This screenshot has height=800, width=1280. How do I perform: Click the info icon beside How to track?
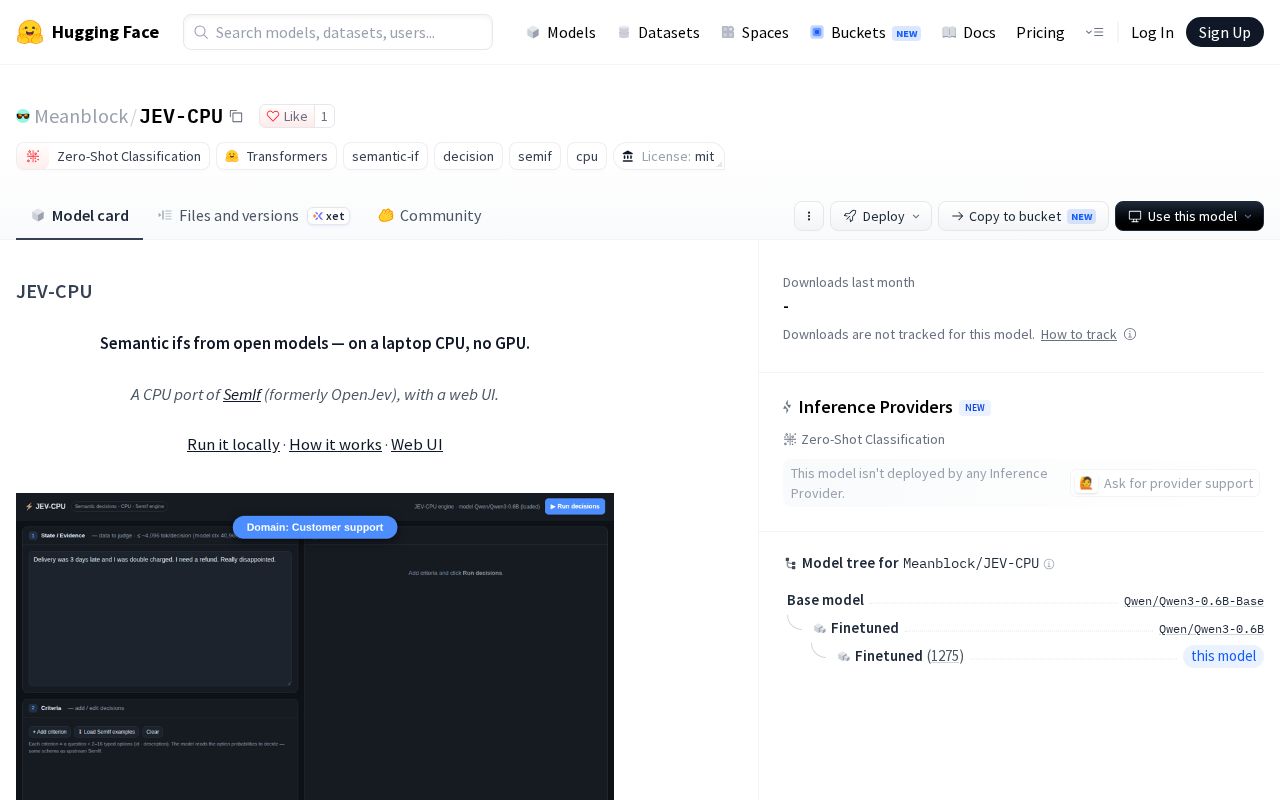(x=1130, y=334)
